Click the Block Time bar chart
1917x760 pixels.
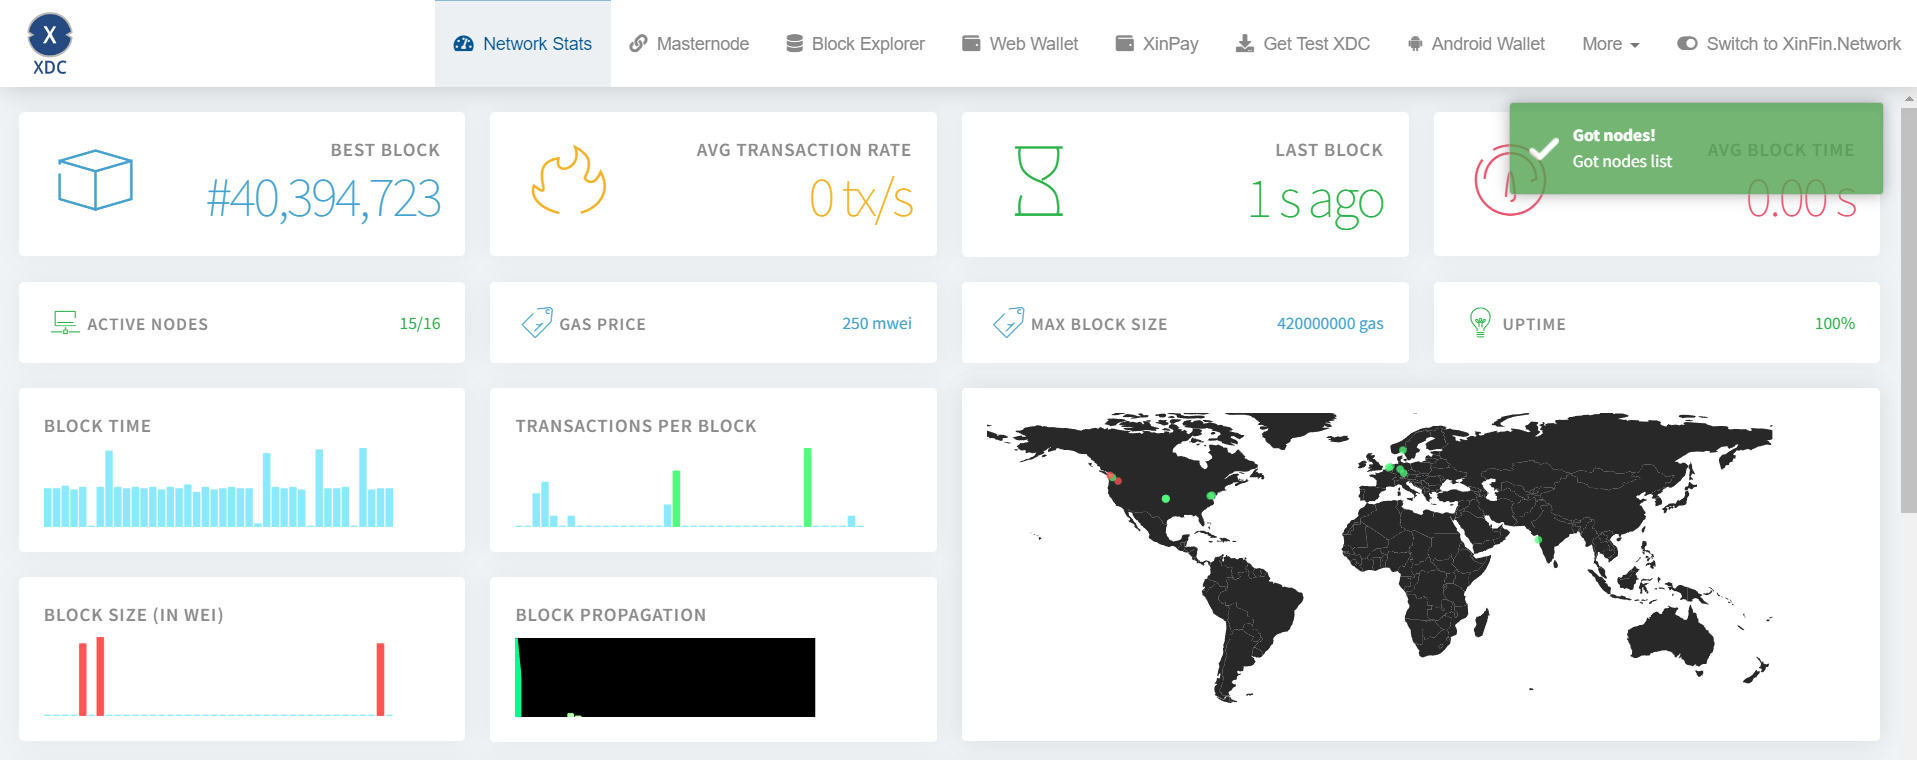tap(218, 487)
